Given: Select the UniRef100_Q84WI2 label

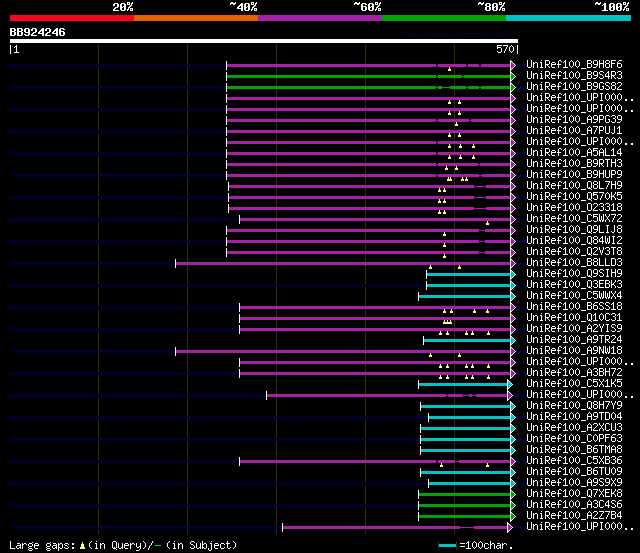Looking at the screenshot, I should [x=574, y=240].
